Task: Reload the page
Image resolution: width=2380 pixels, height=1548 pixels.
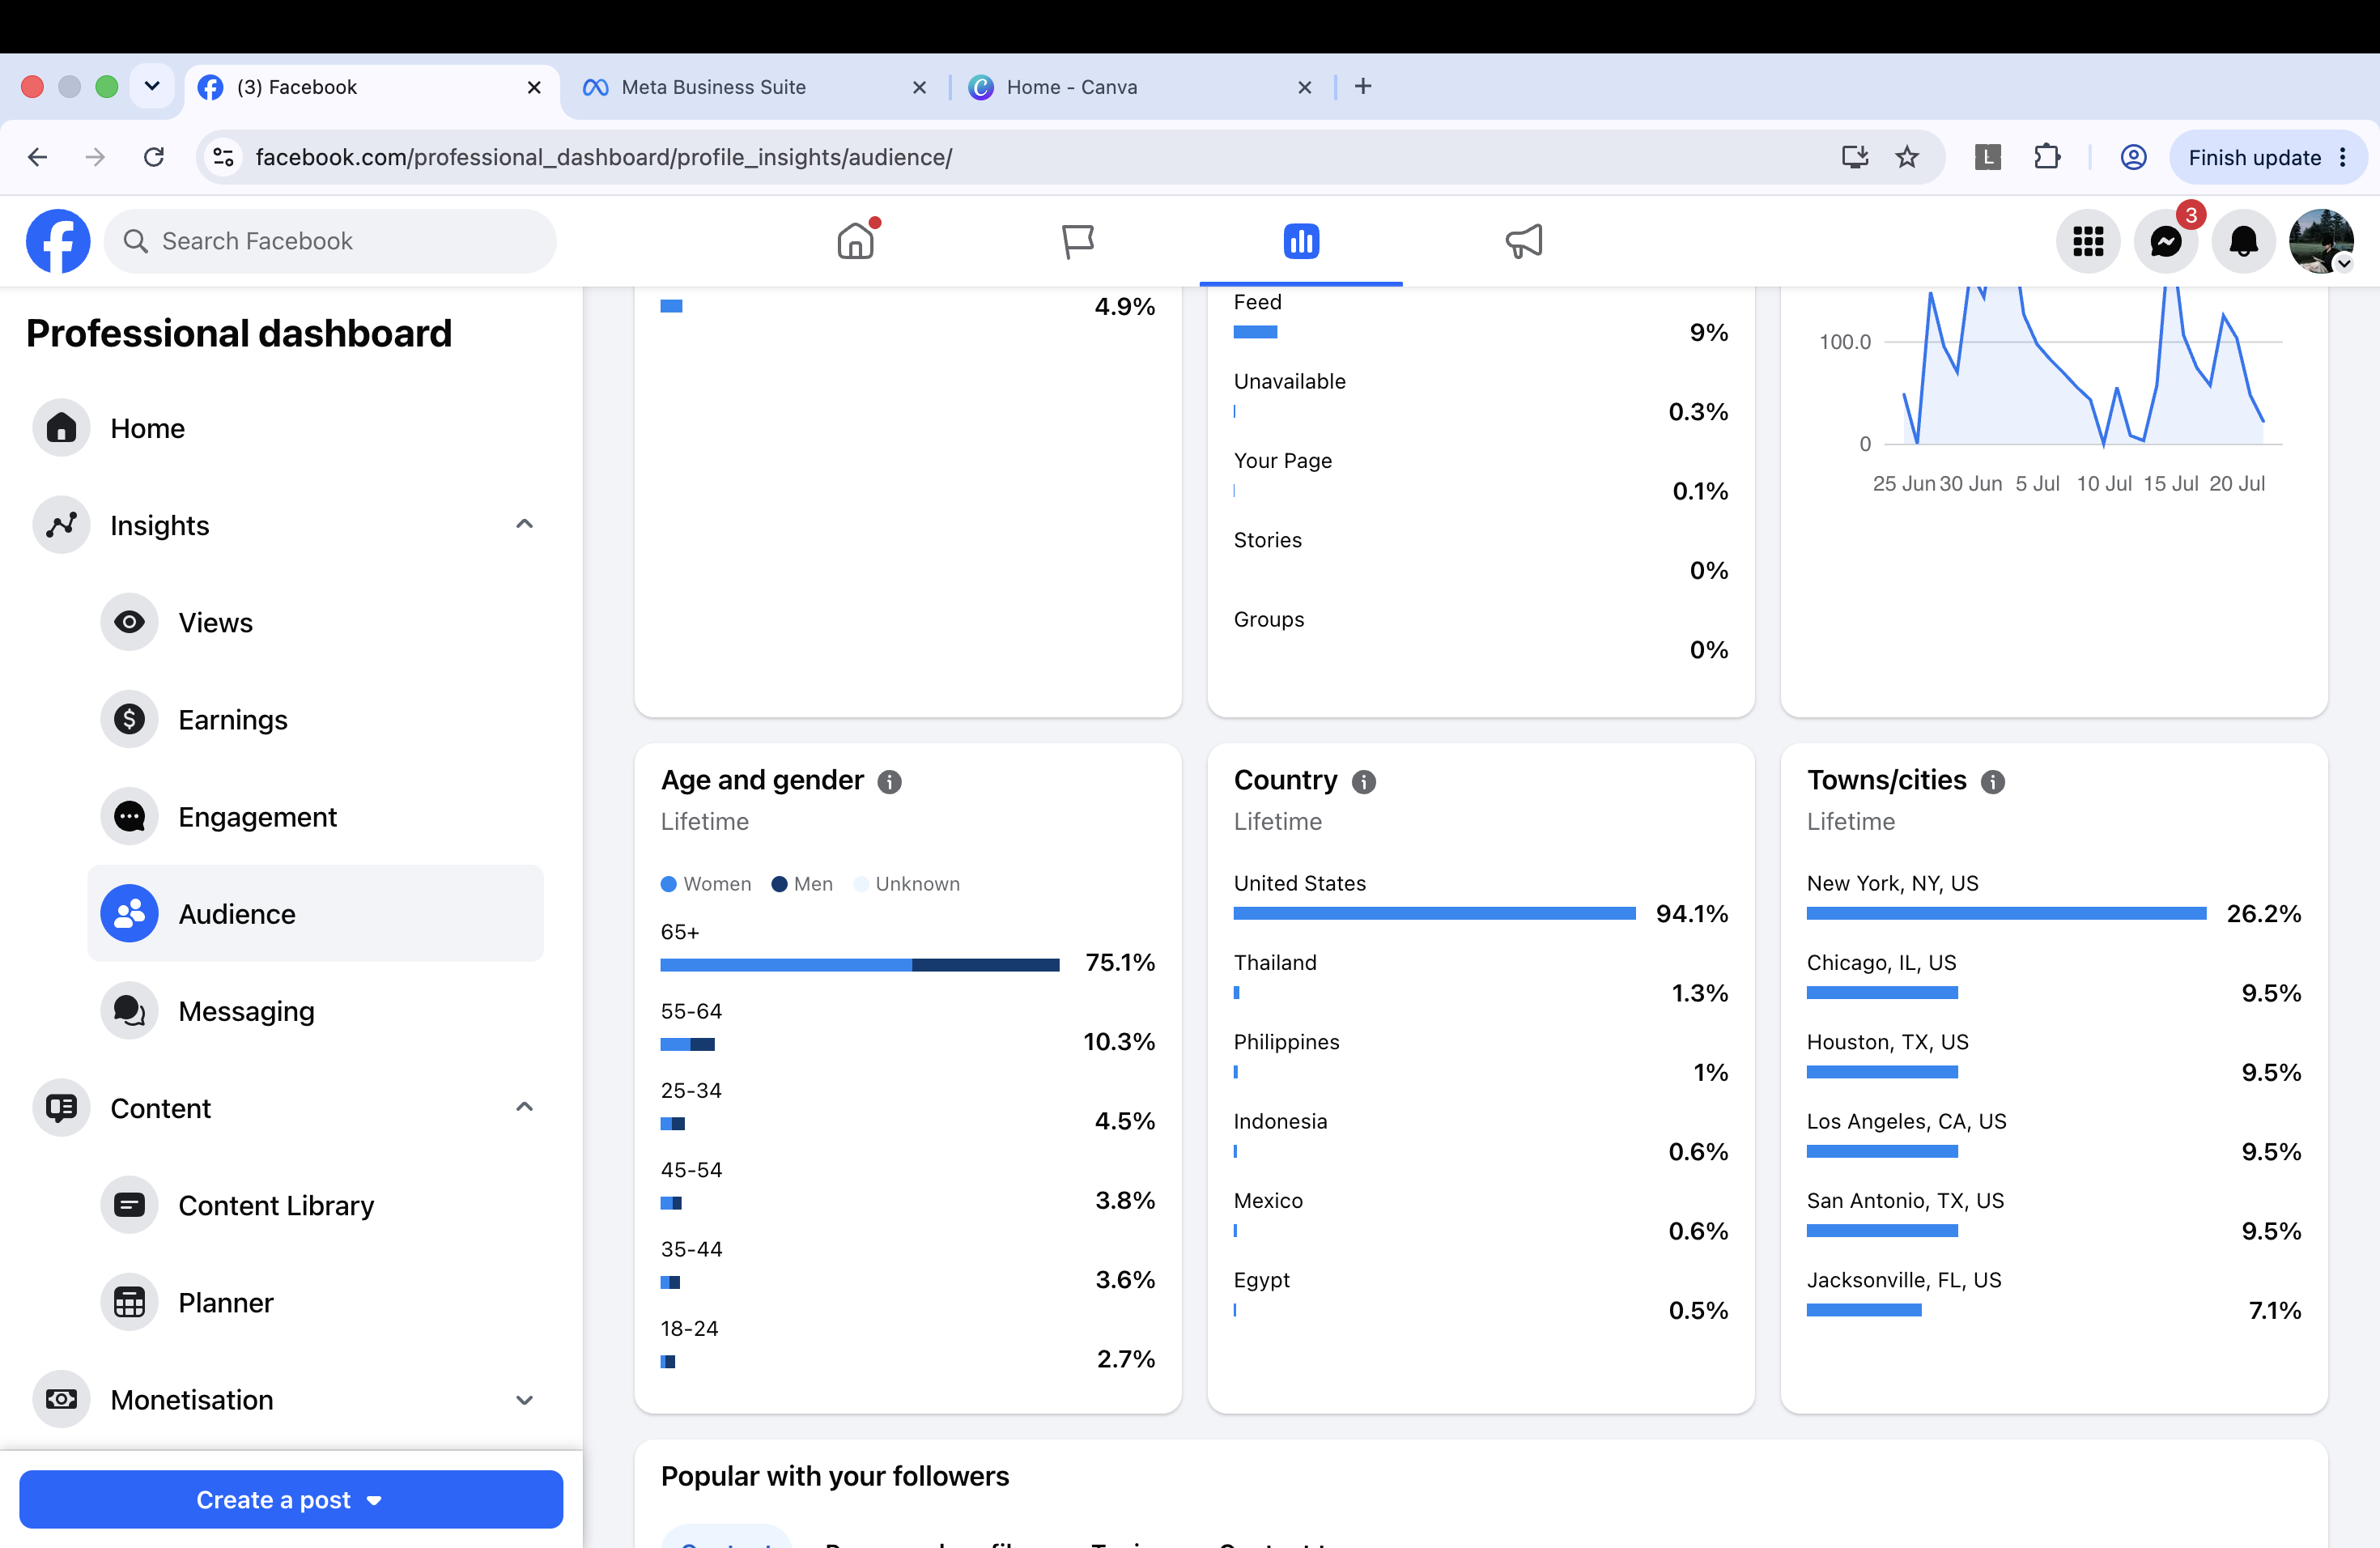Action: tap(154, 157)
